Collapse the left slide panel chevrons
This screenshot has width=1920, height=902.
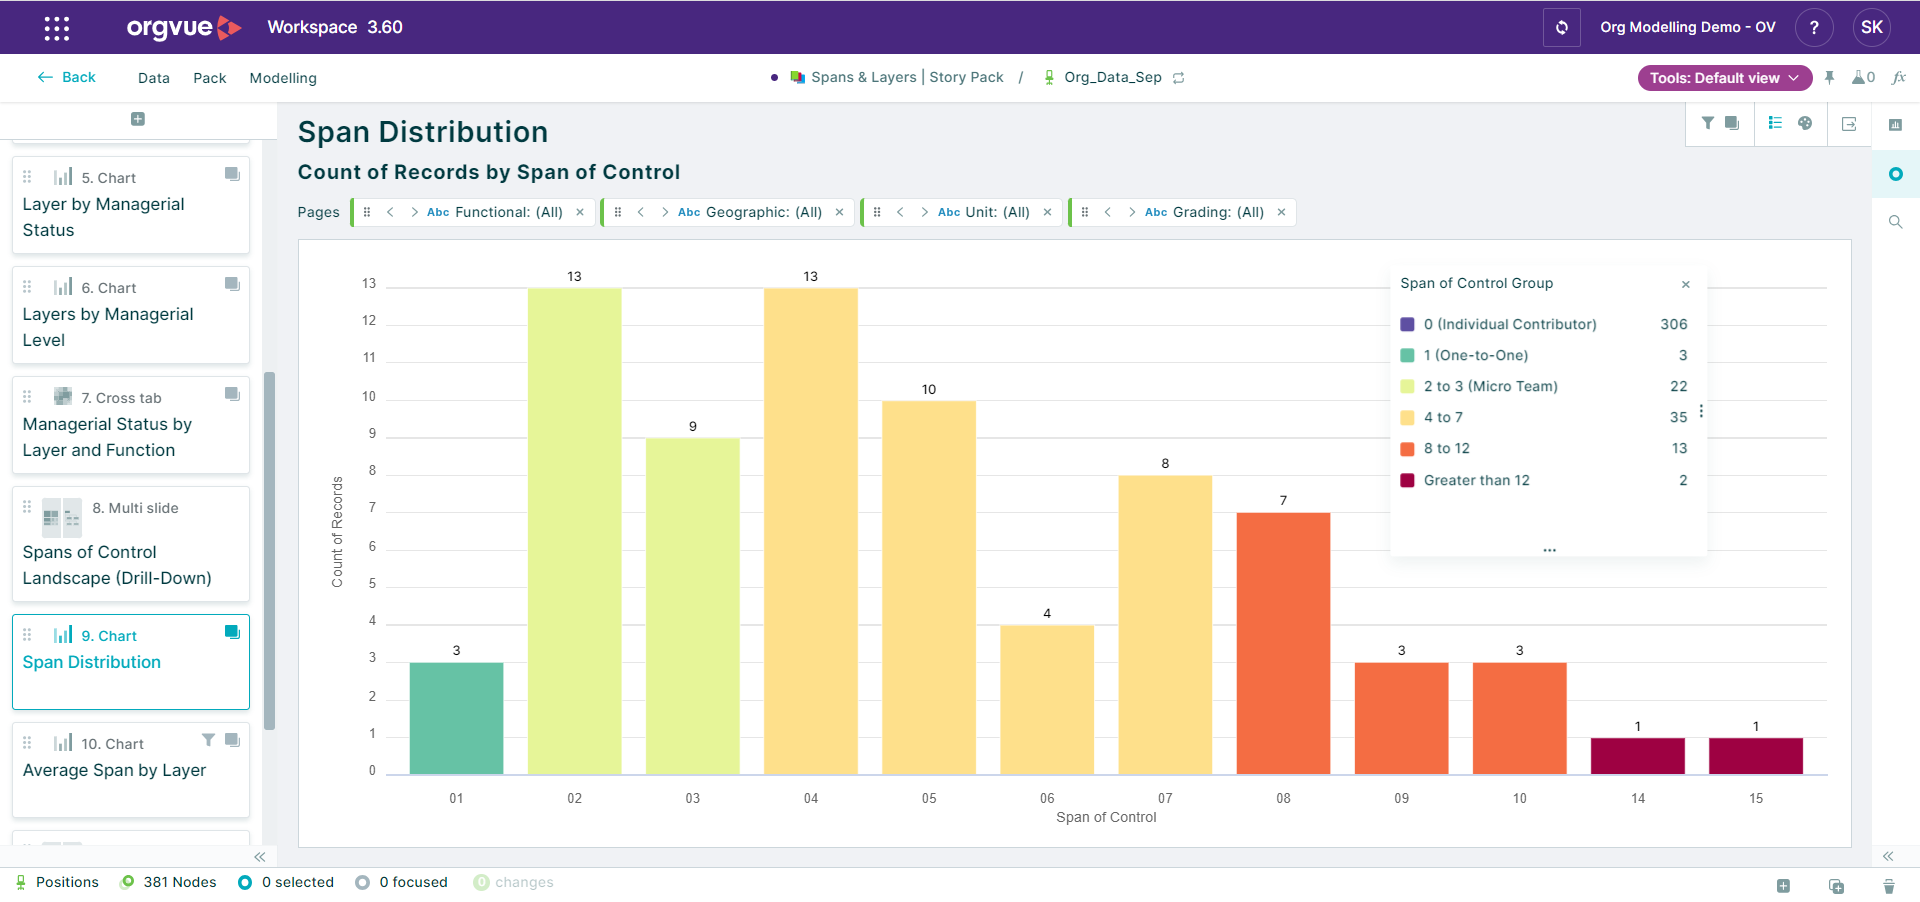click(x=260, y=857)
